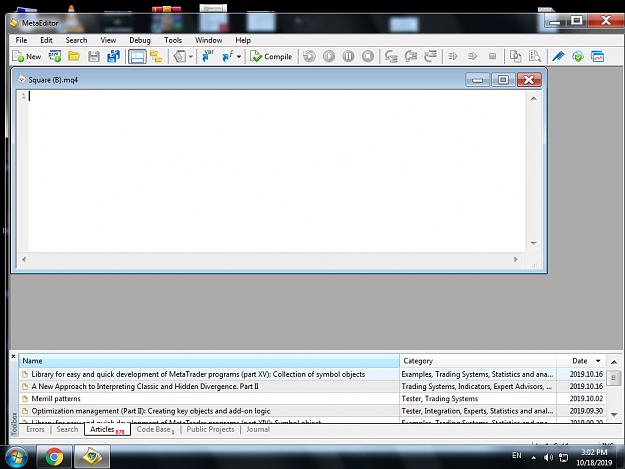Click the first arrow breakpoint icon
This screenshot has height=469, width=625.
point(453,57)
